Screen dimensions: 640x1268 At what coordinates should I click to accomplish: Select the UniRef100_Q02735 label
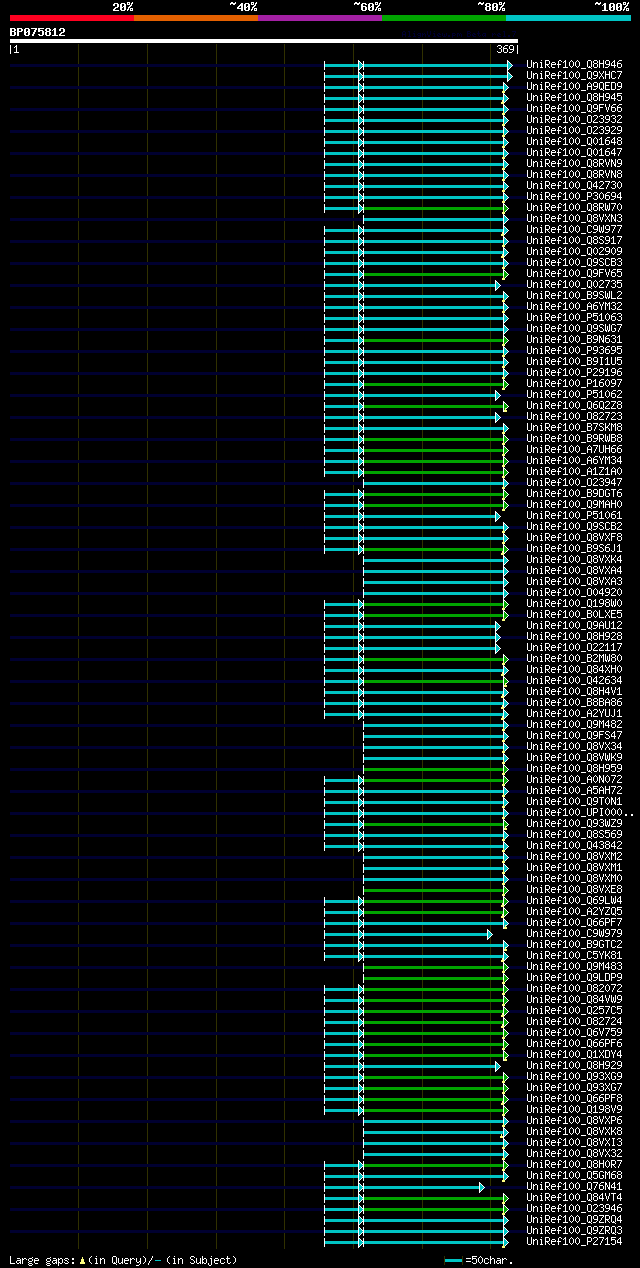(575, 284)
